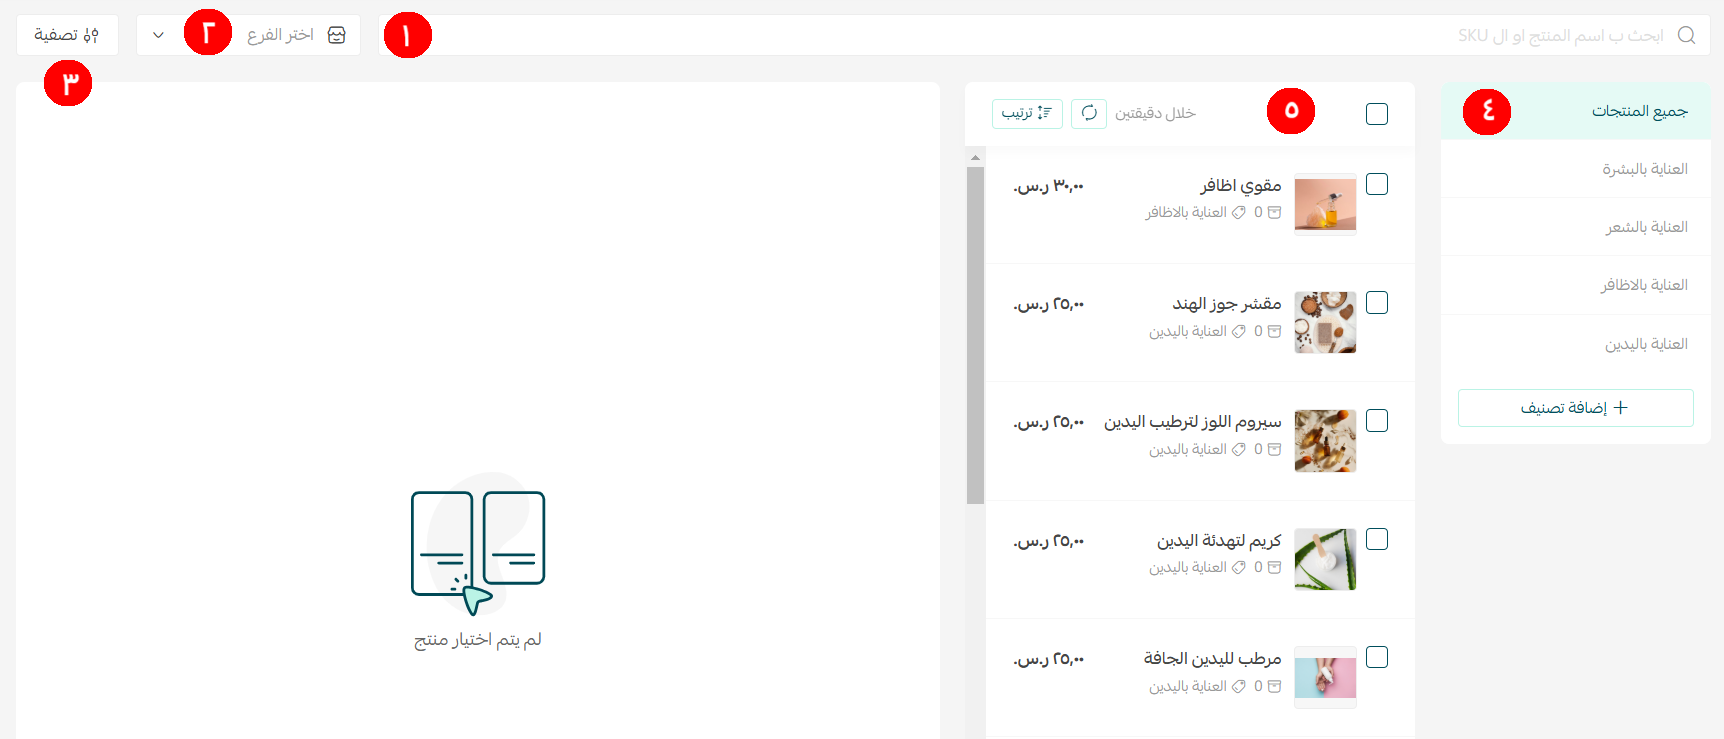Click the خلال دقيقتين update label
1724x739 pixels.
1155,113
